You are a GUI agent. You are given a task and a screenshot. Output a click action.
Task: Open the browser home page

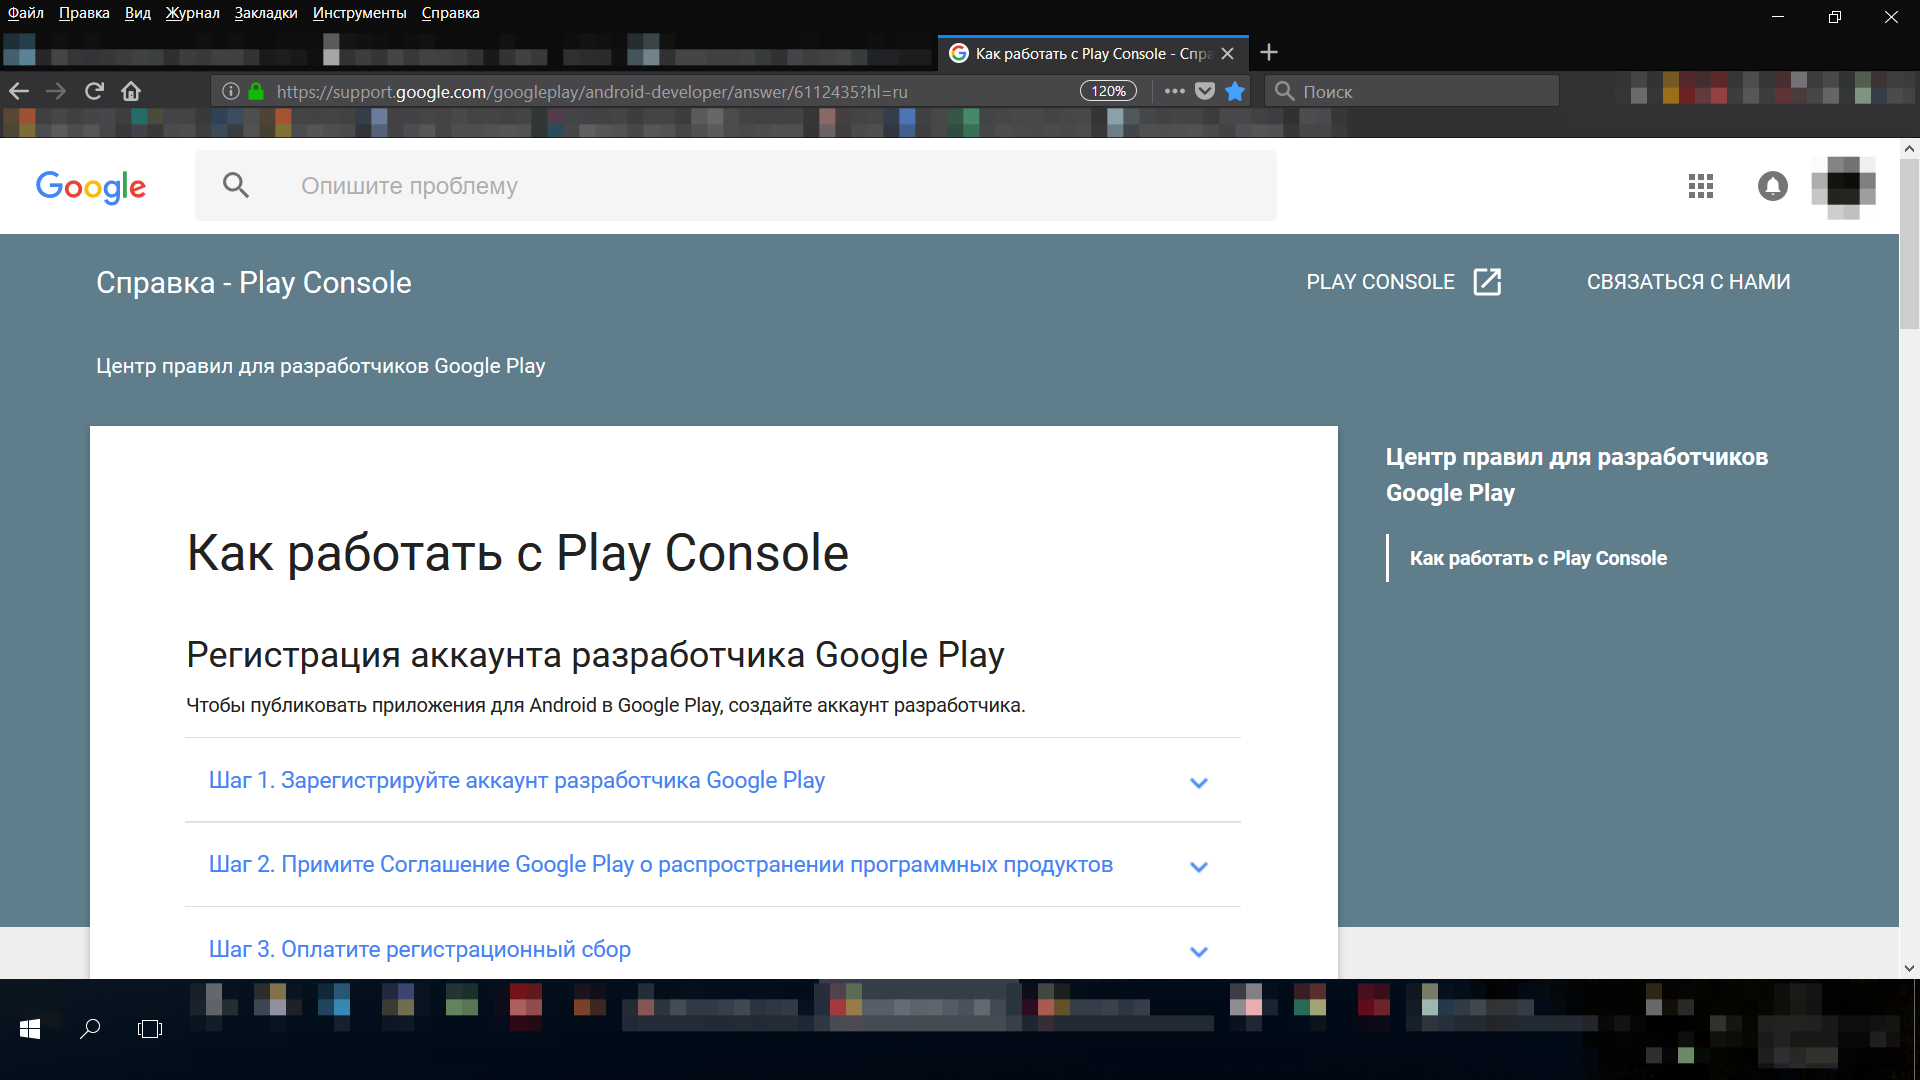tap(131, 91)
